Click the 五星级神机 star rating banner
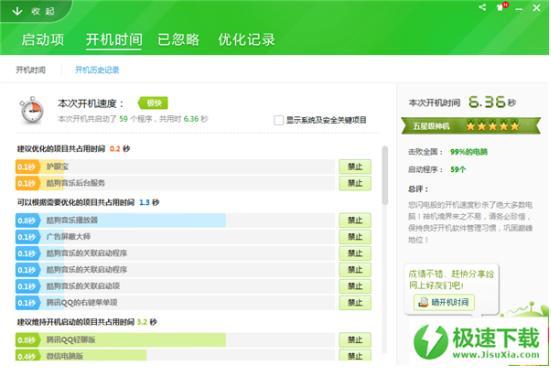This screenshot has height=376, width=551. [471, 126]
